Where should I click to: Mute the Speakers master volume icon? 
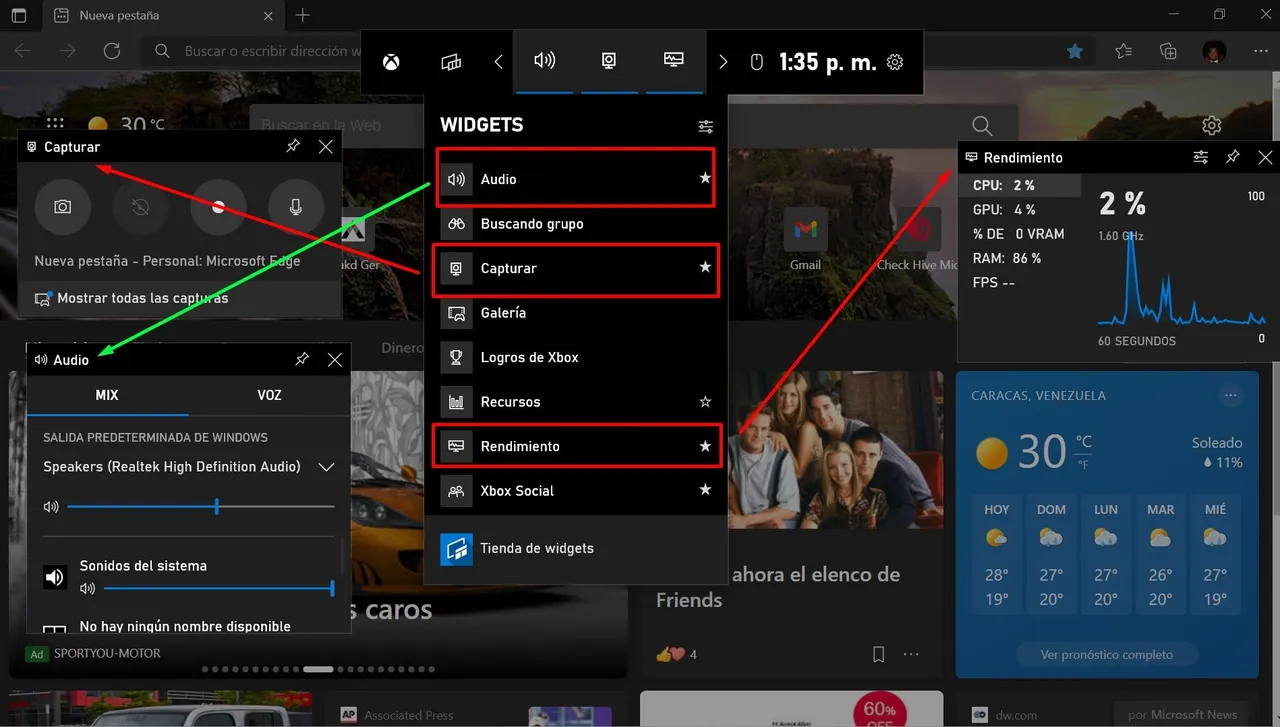pos(51,507)
